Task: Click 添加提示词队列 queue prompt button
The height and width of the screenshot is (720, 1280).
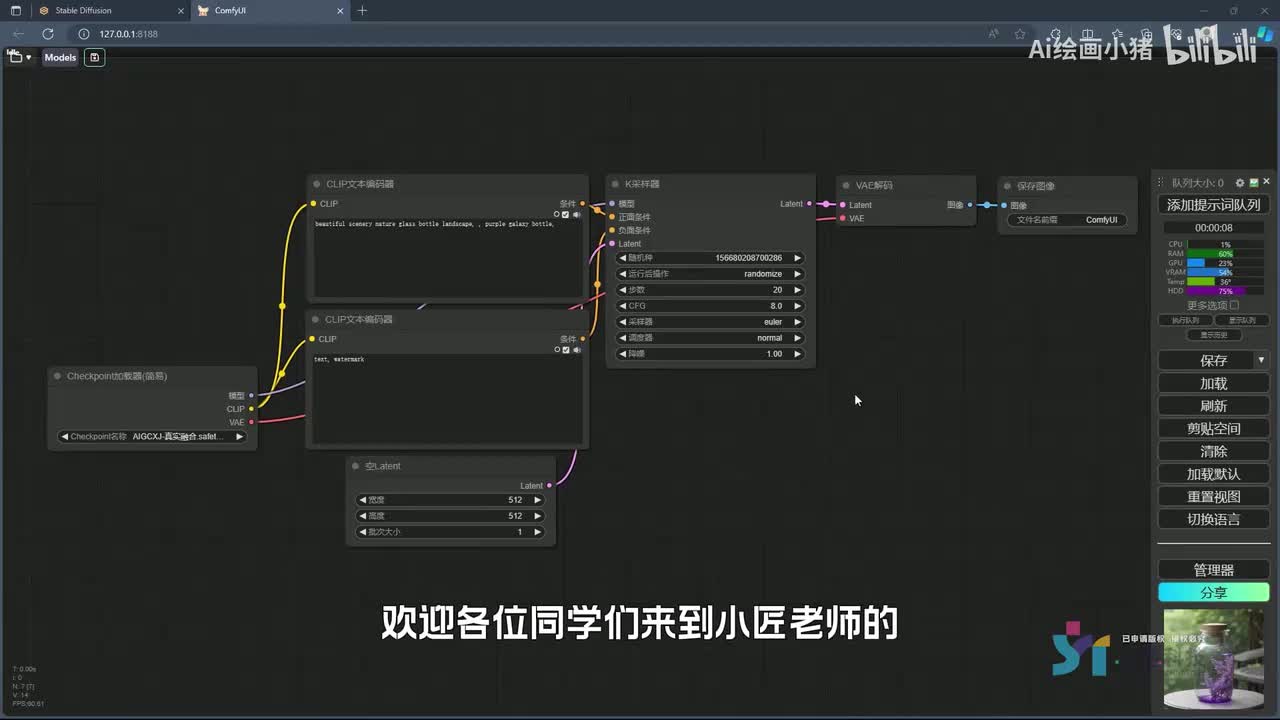Action: (1214, 205)
